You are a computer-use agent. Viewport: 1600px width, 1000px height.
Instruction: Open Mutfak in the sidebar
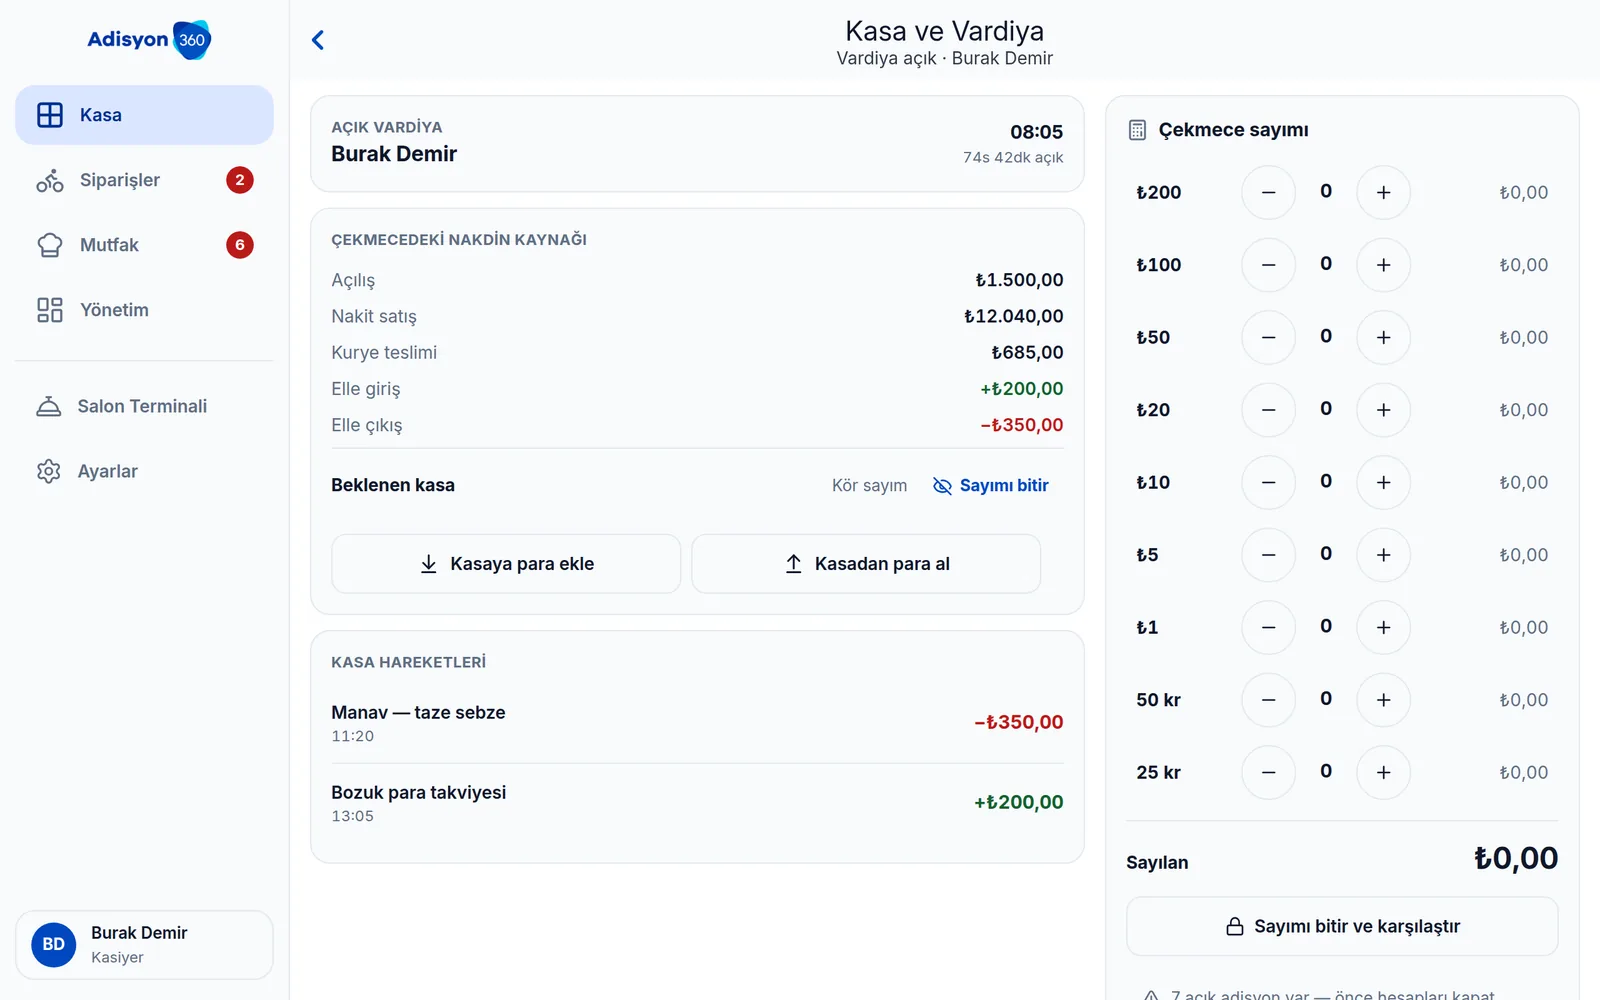144,245
